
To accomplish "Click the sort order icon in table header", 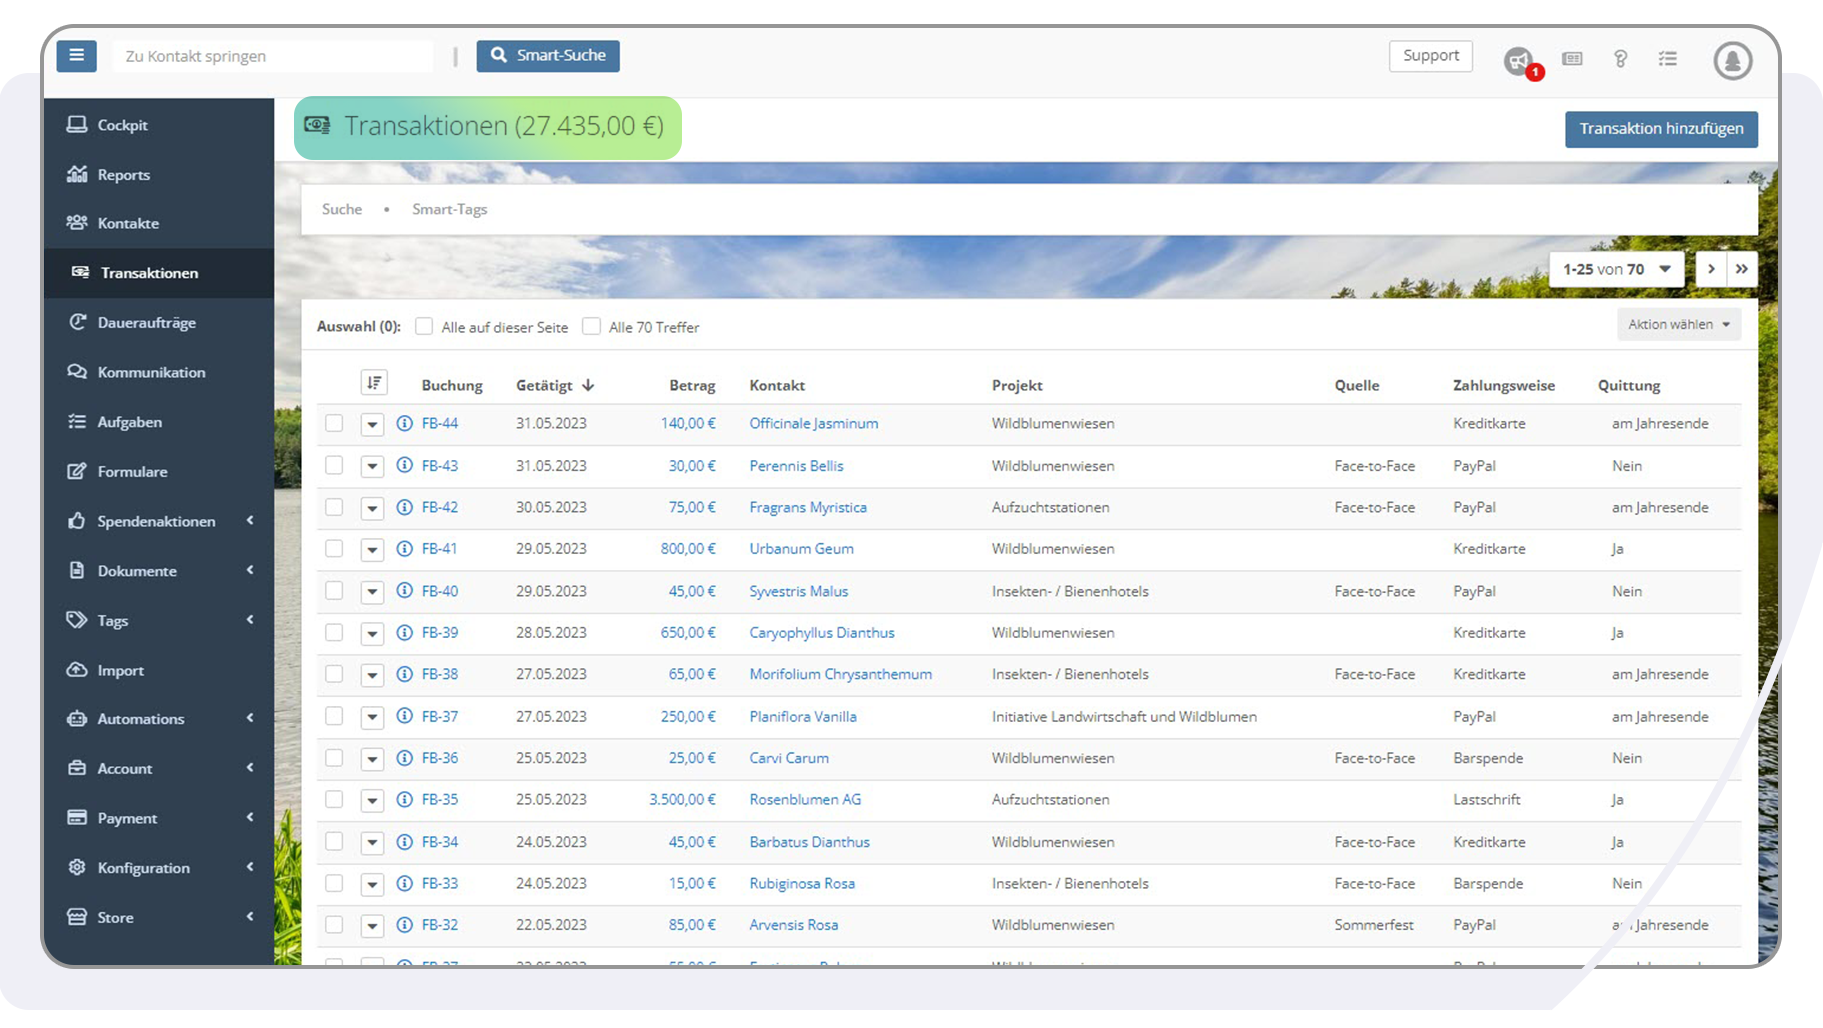I will tap(373, 383).
